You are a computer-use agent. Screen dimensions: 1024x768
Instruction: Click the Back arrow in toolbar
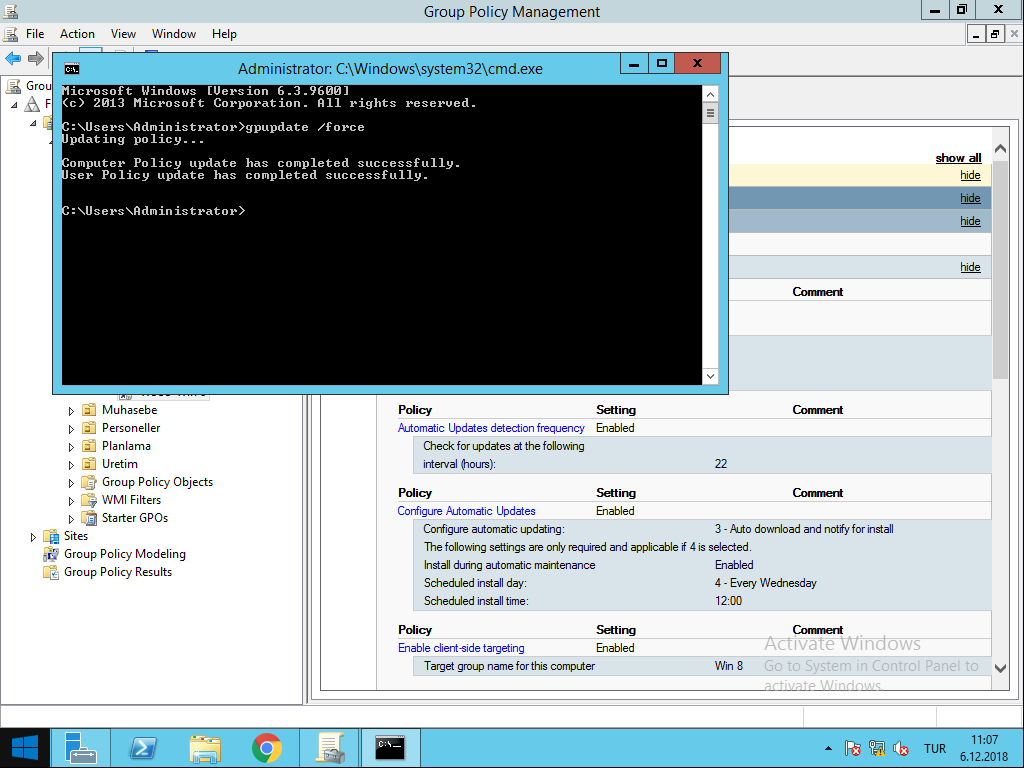coord(13,59)
